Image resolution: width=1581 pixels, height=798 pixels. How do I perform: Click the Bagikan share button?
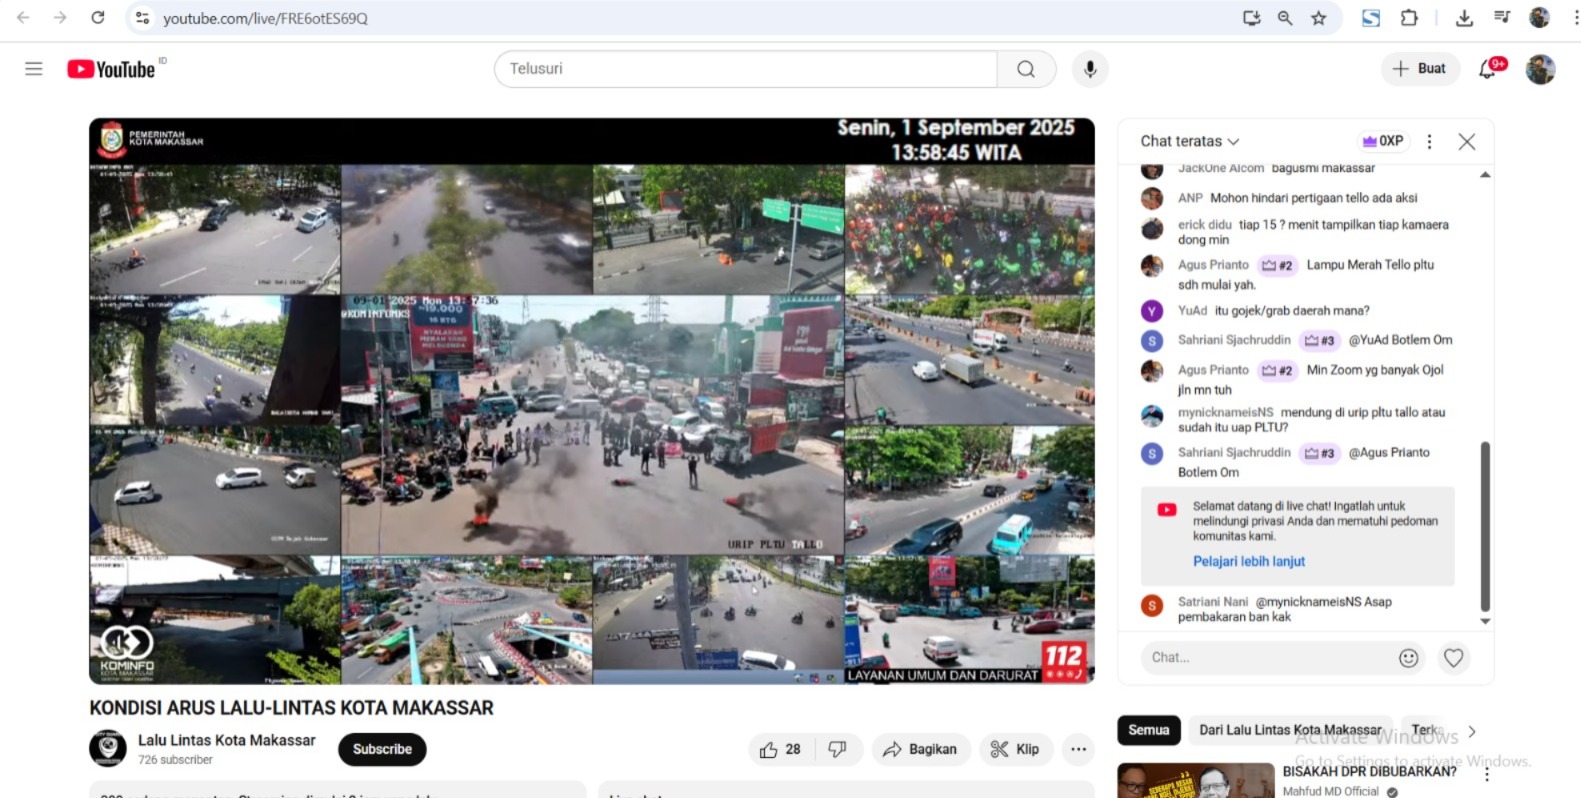click(920, 749)
